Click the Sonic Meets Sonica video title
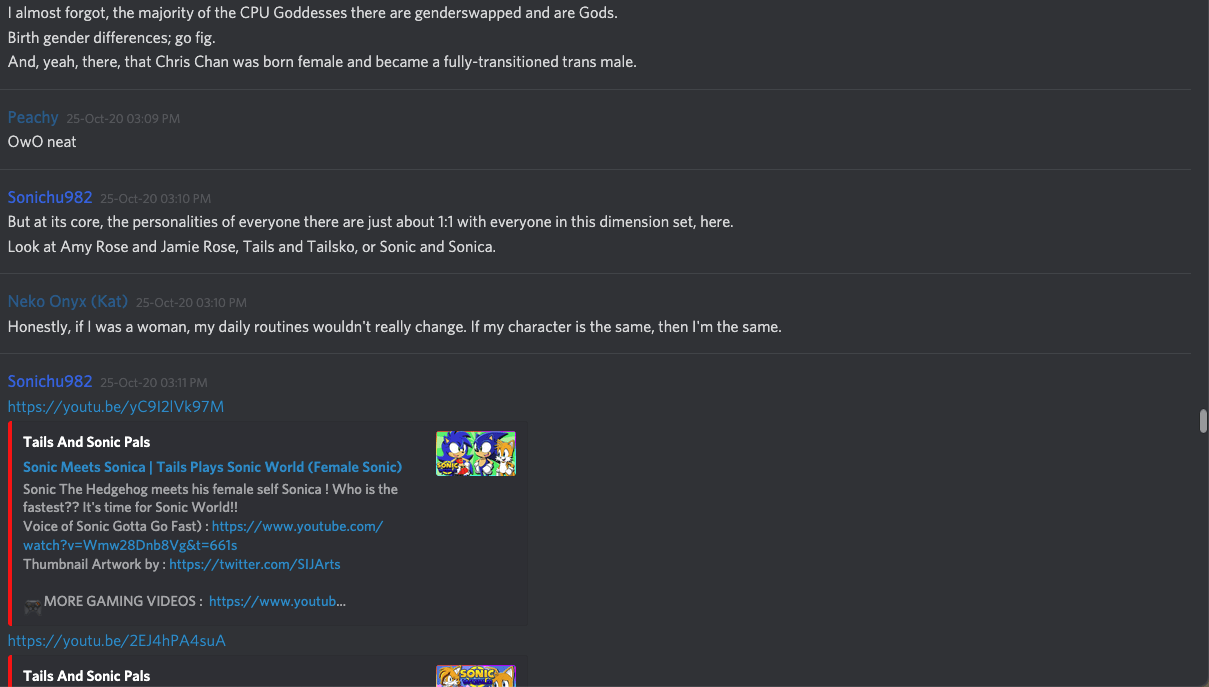This screenshot has width=1209, height=687. (x=213, y=467)
